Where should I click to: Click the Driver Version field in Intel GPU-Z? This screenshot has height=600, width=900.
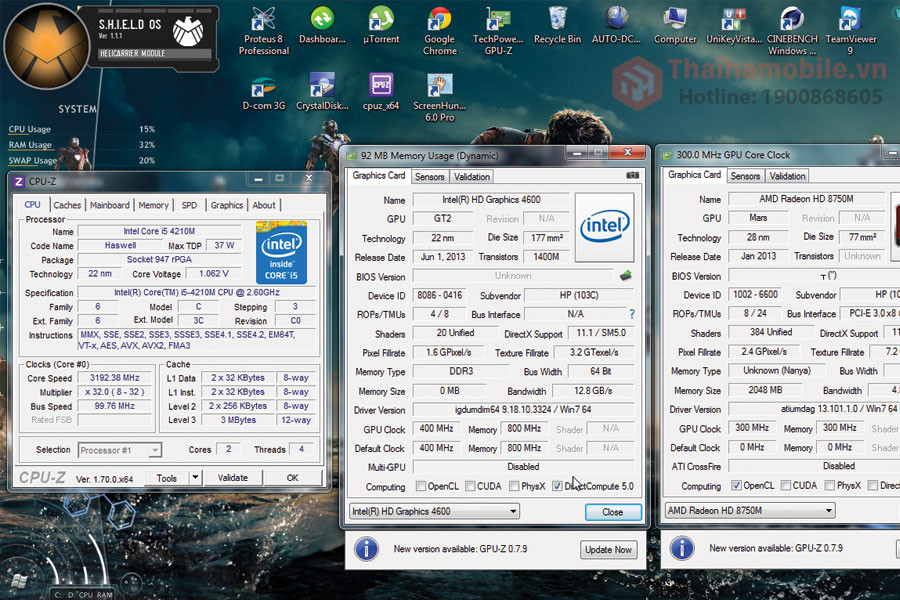point(523,410)
